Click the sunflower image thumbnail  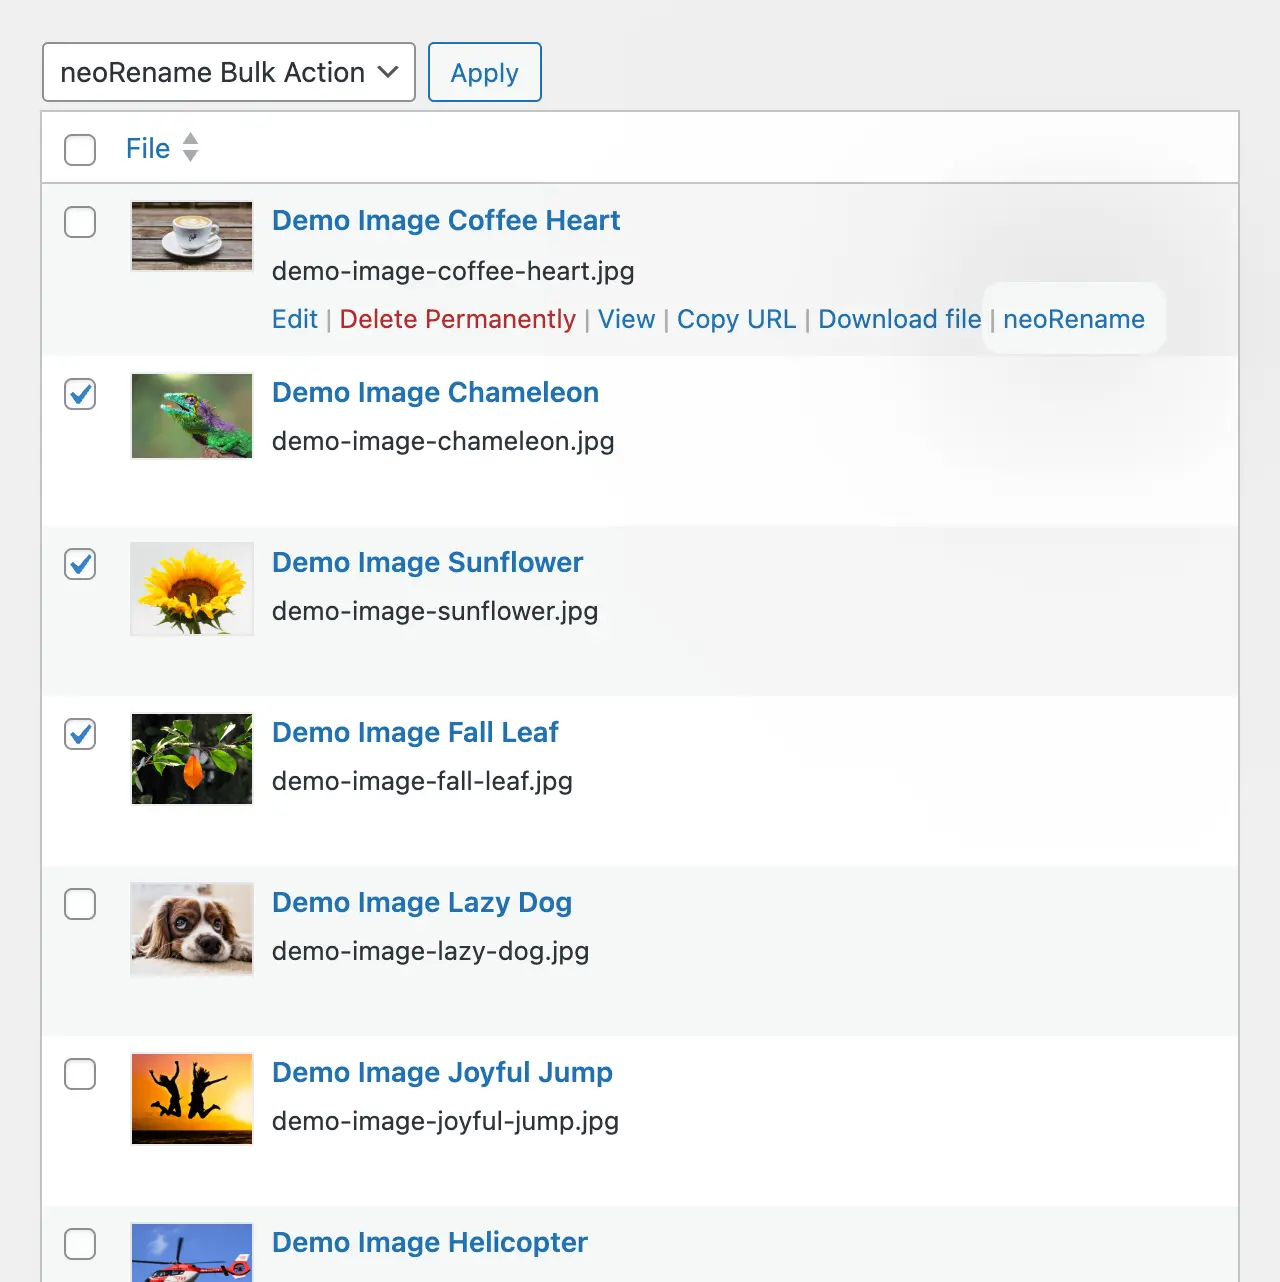(191, 588)
